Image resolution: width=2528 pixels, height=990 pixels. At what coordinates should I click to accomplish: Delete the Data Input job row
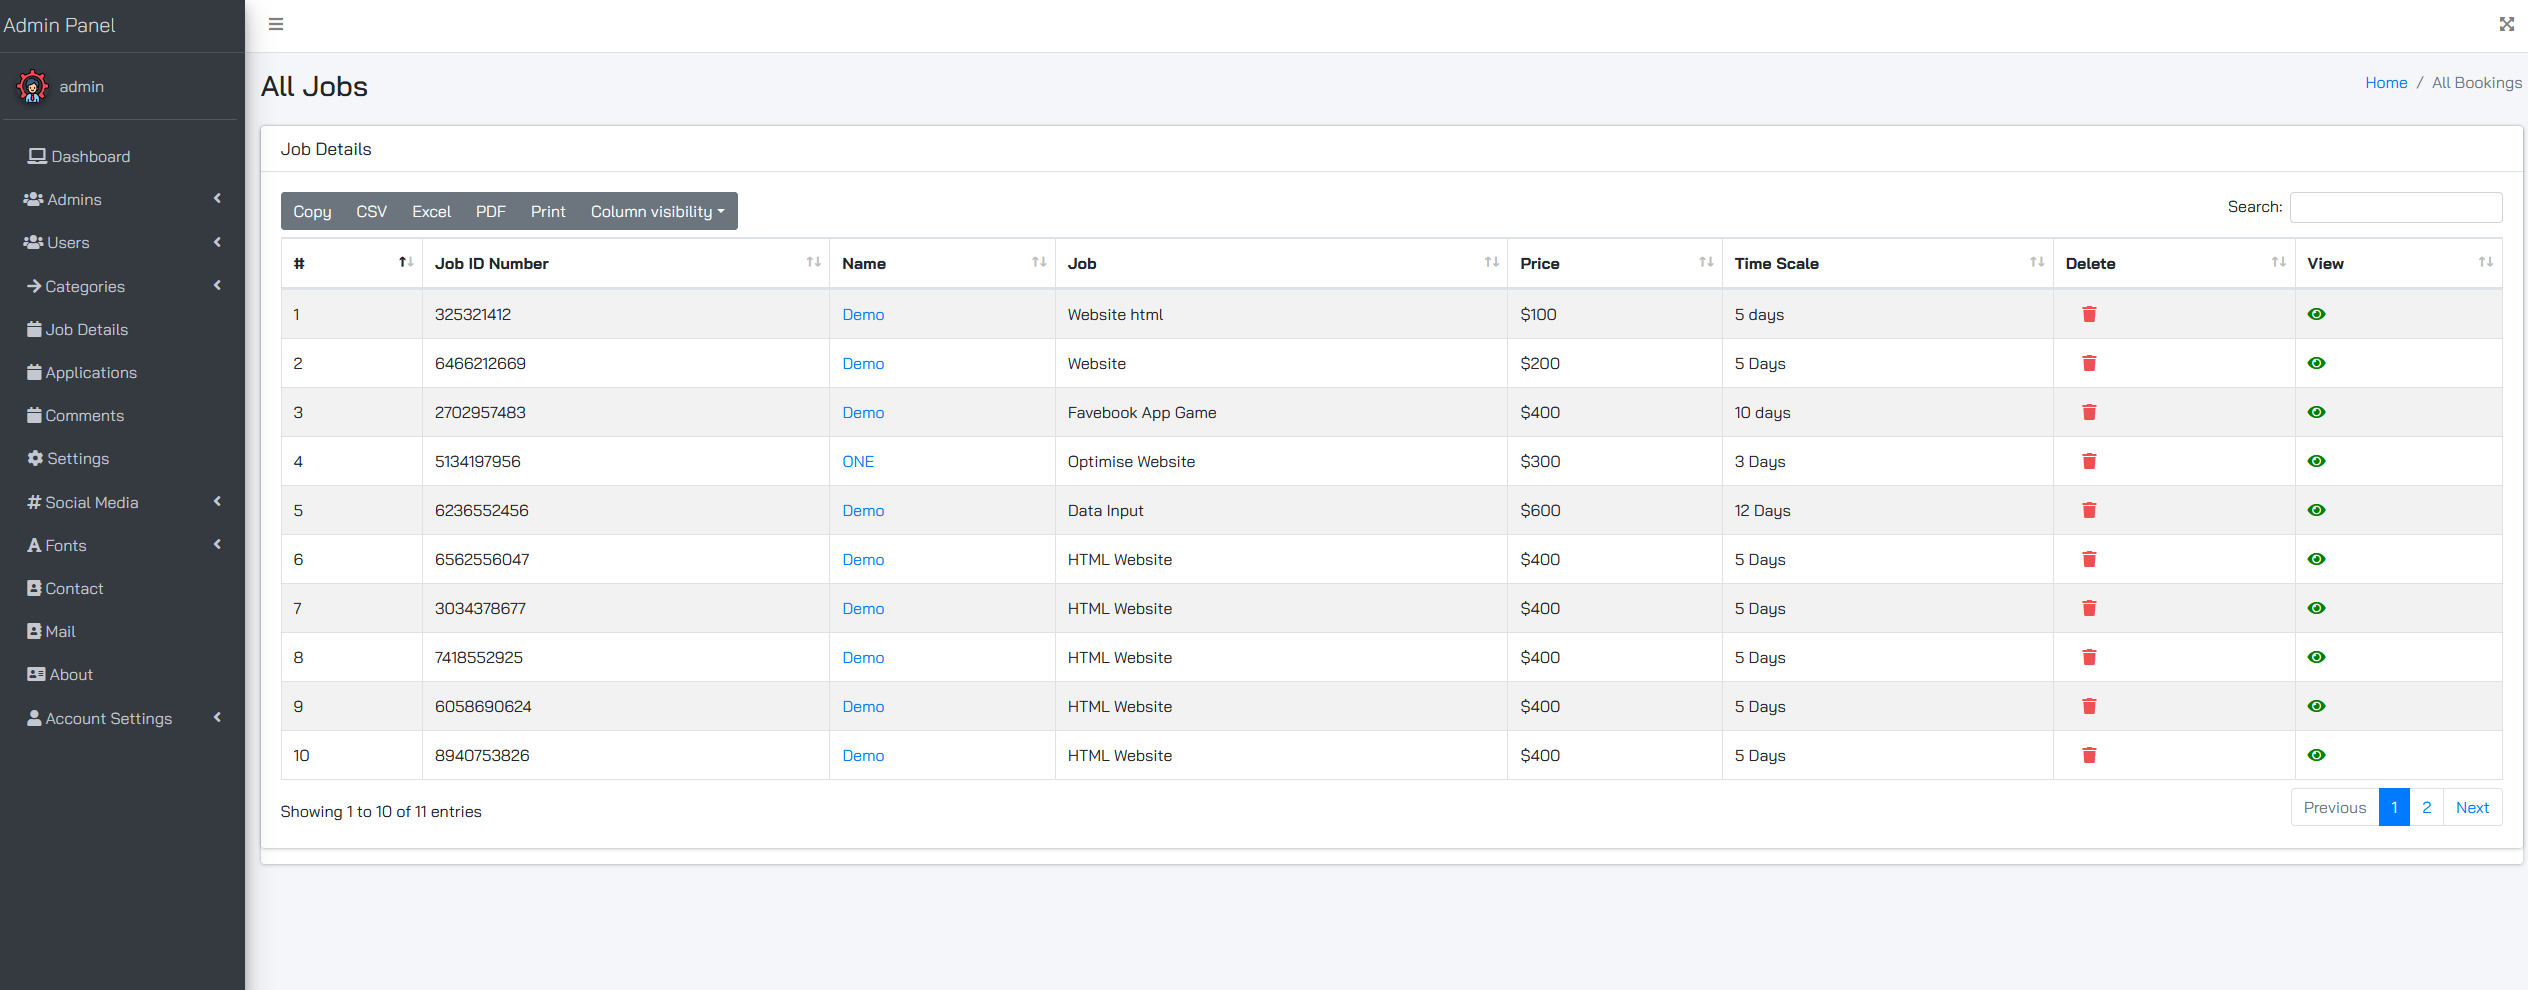[x=2089, y=510]
